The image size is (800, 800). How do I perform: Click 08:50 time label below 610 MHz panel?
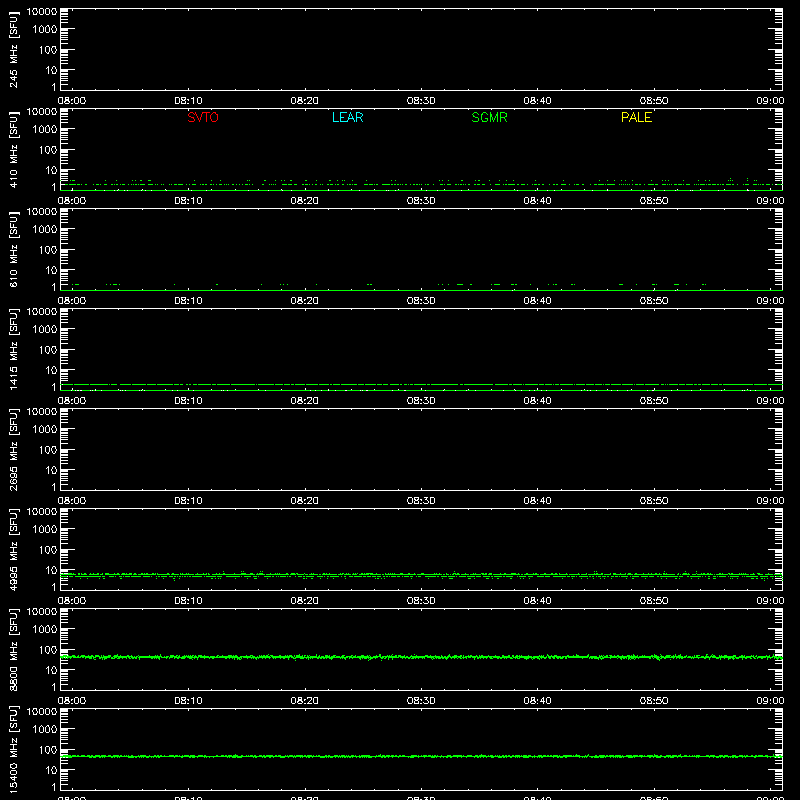coord(654,301)
